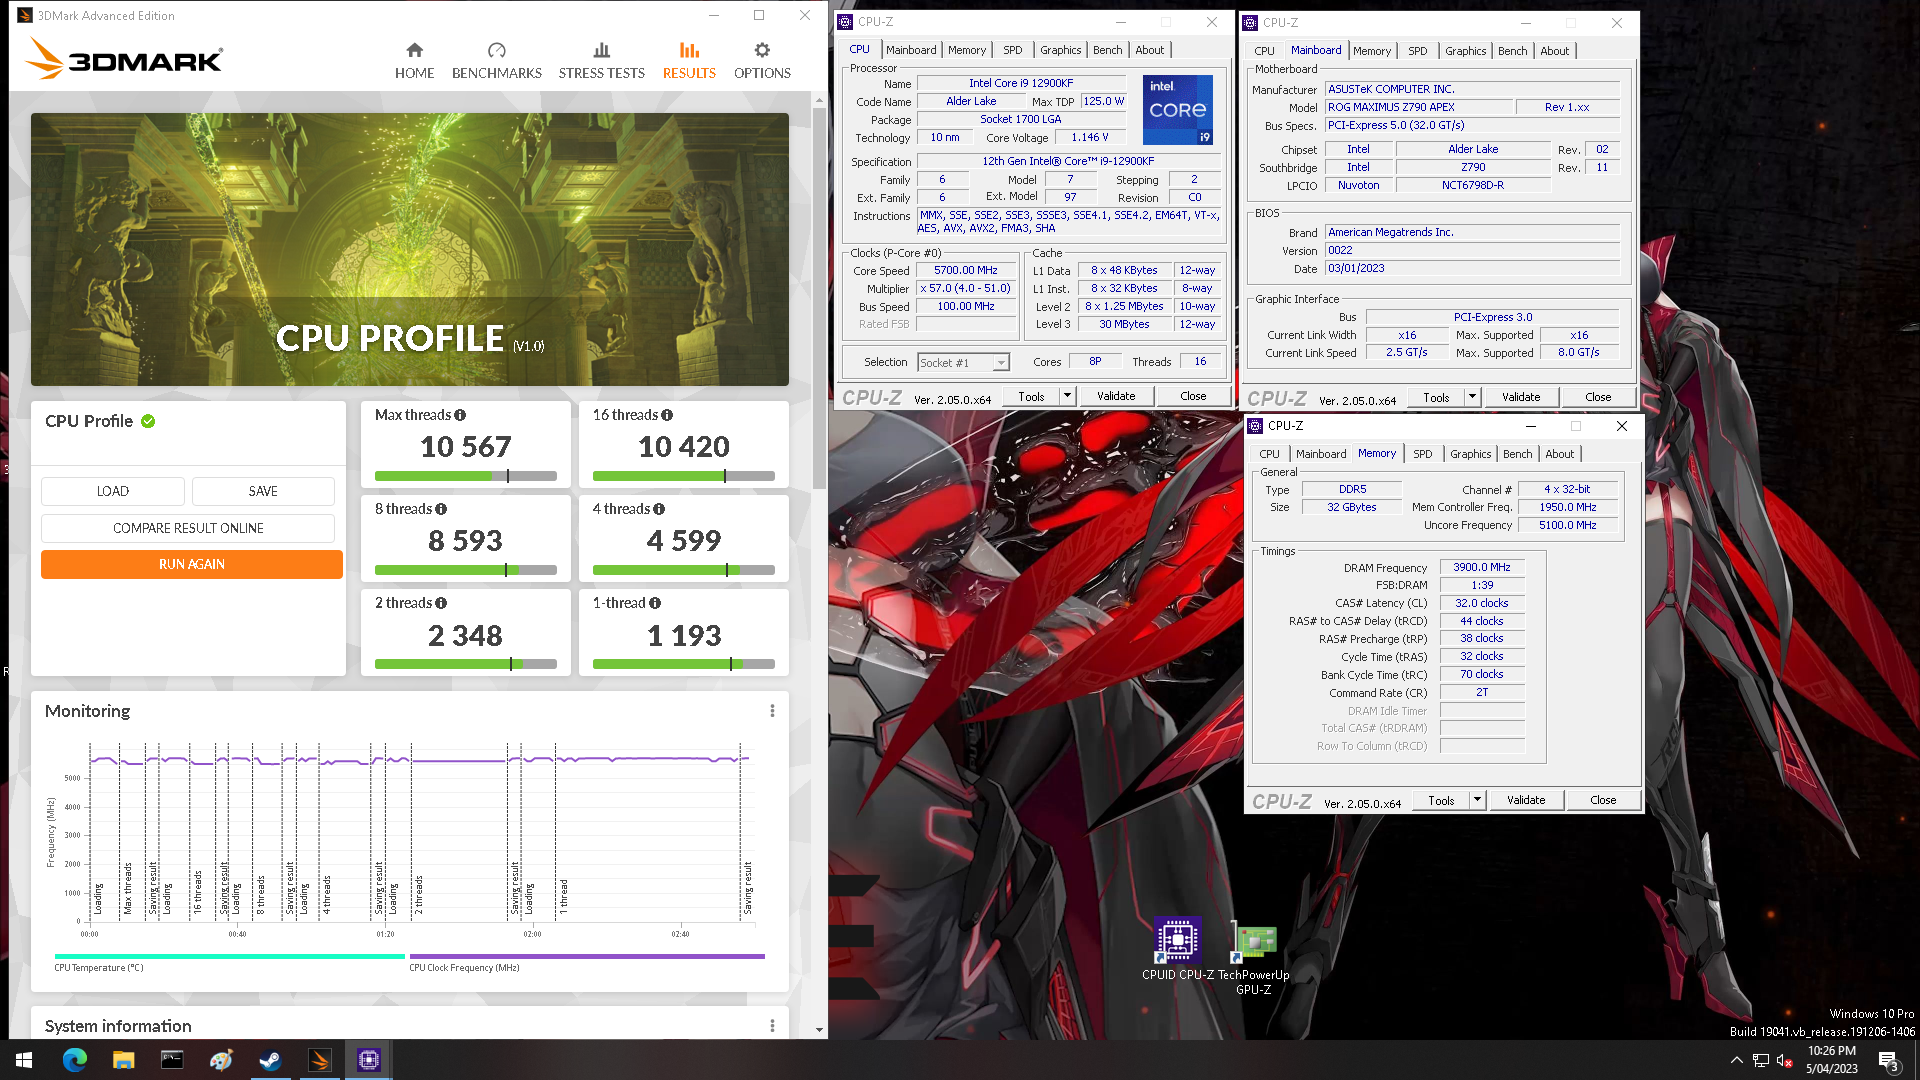Open 3DMark BENCHMARKS gauge icon
The height and width of the screenshot is (1080, 1920).
click(x=496, y=50)
